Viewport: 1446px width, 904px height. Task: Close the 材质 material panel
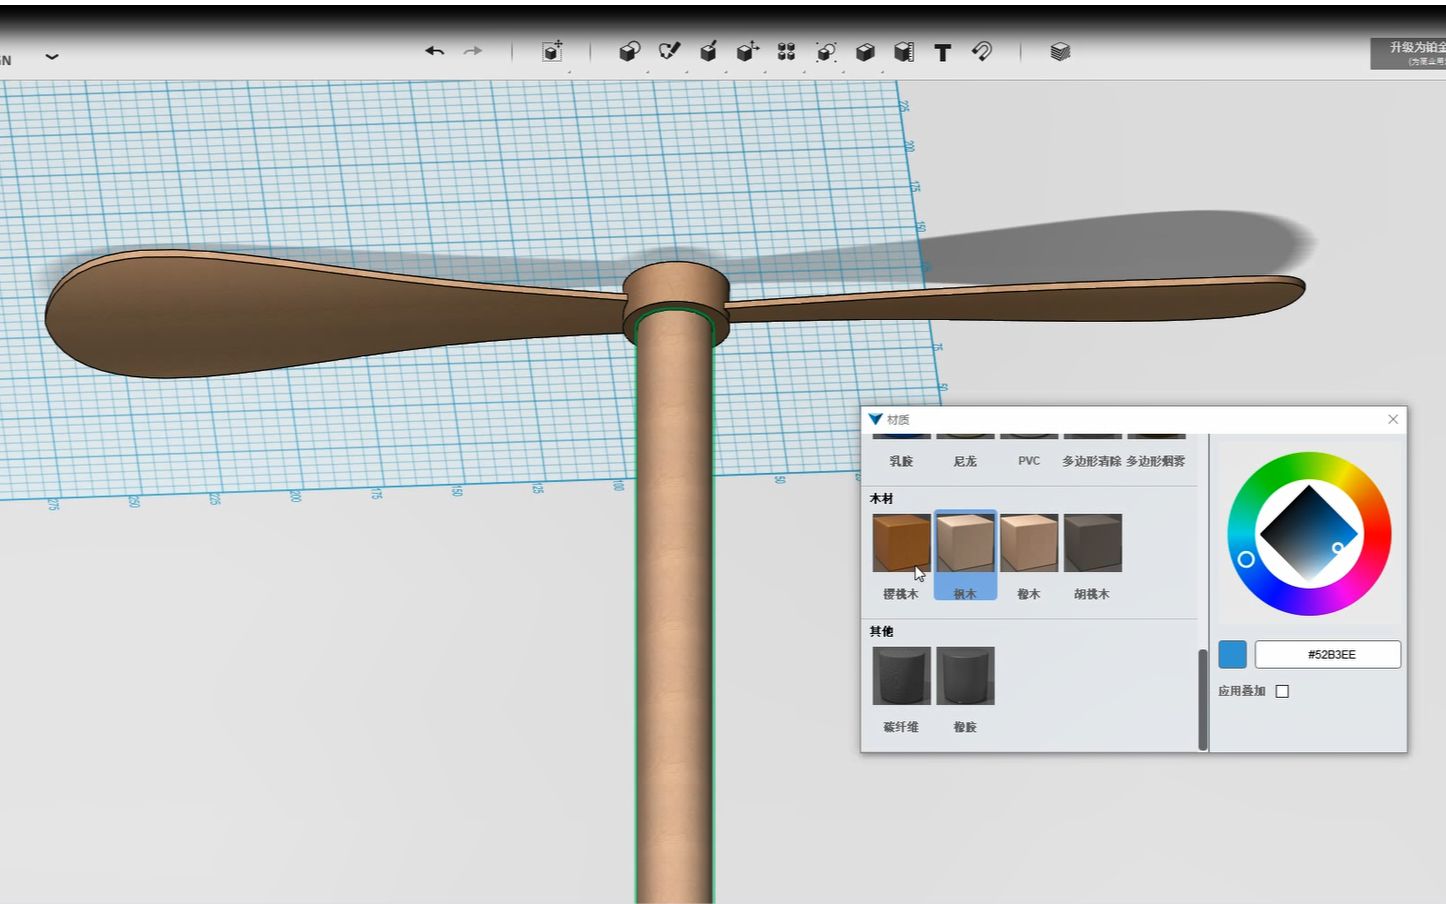1393,420
